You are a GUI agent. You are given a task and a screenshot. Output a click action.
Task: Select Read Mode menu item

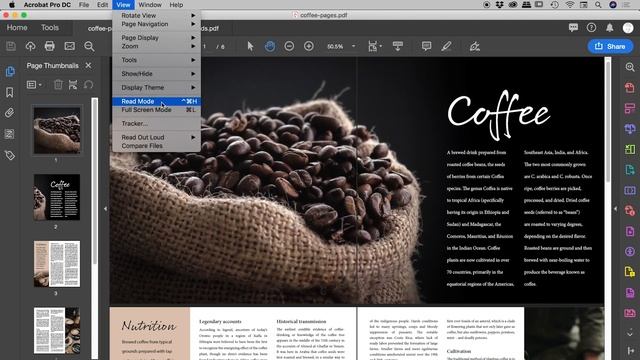(x=157, y=101)
